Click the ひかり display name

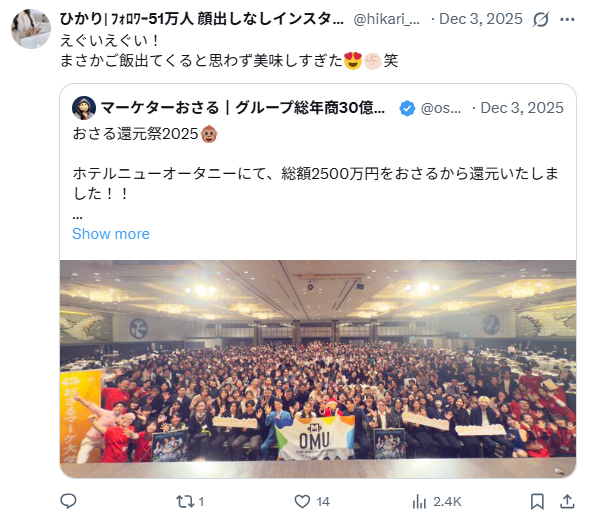tap(201, 19)
